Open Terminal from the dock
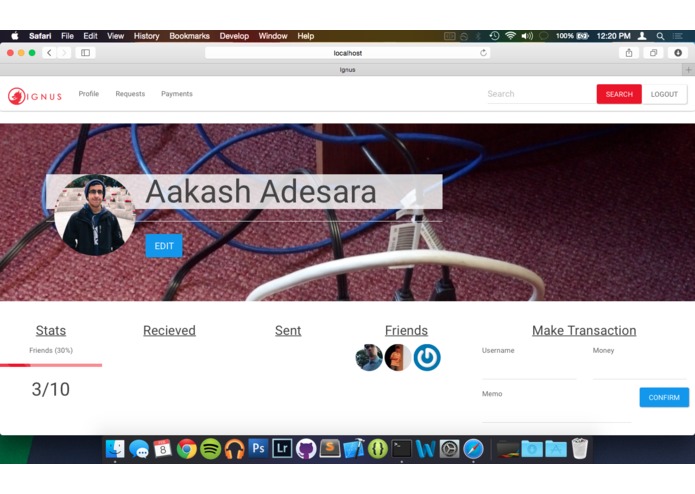The width and height of the screenshot is (695, 494). 402,449
